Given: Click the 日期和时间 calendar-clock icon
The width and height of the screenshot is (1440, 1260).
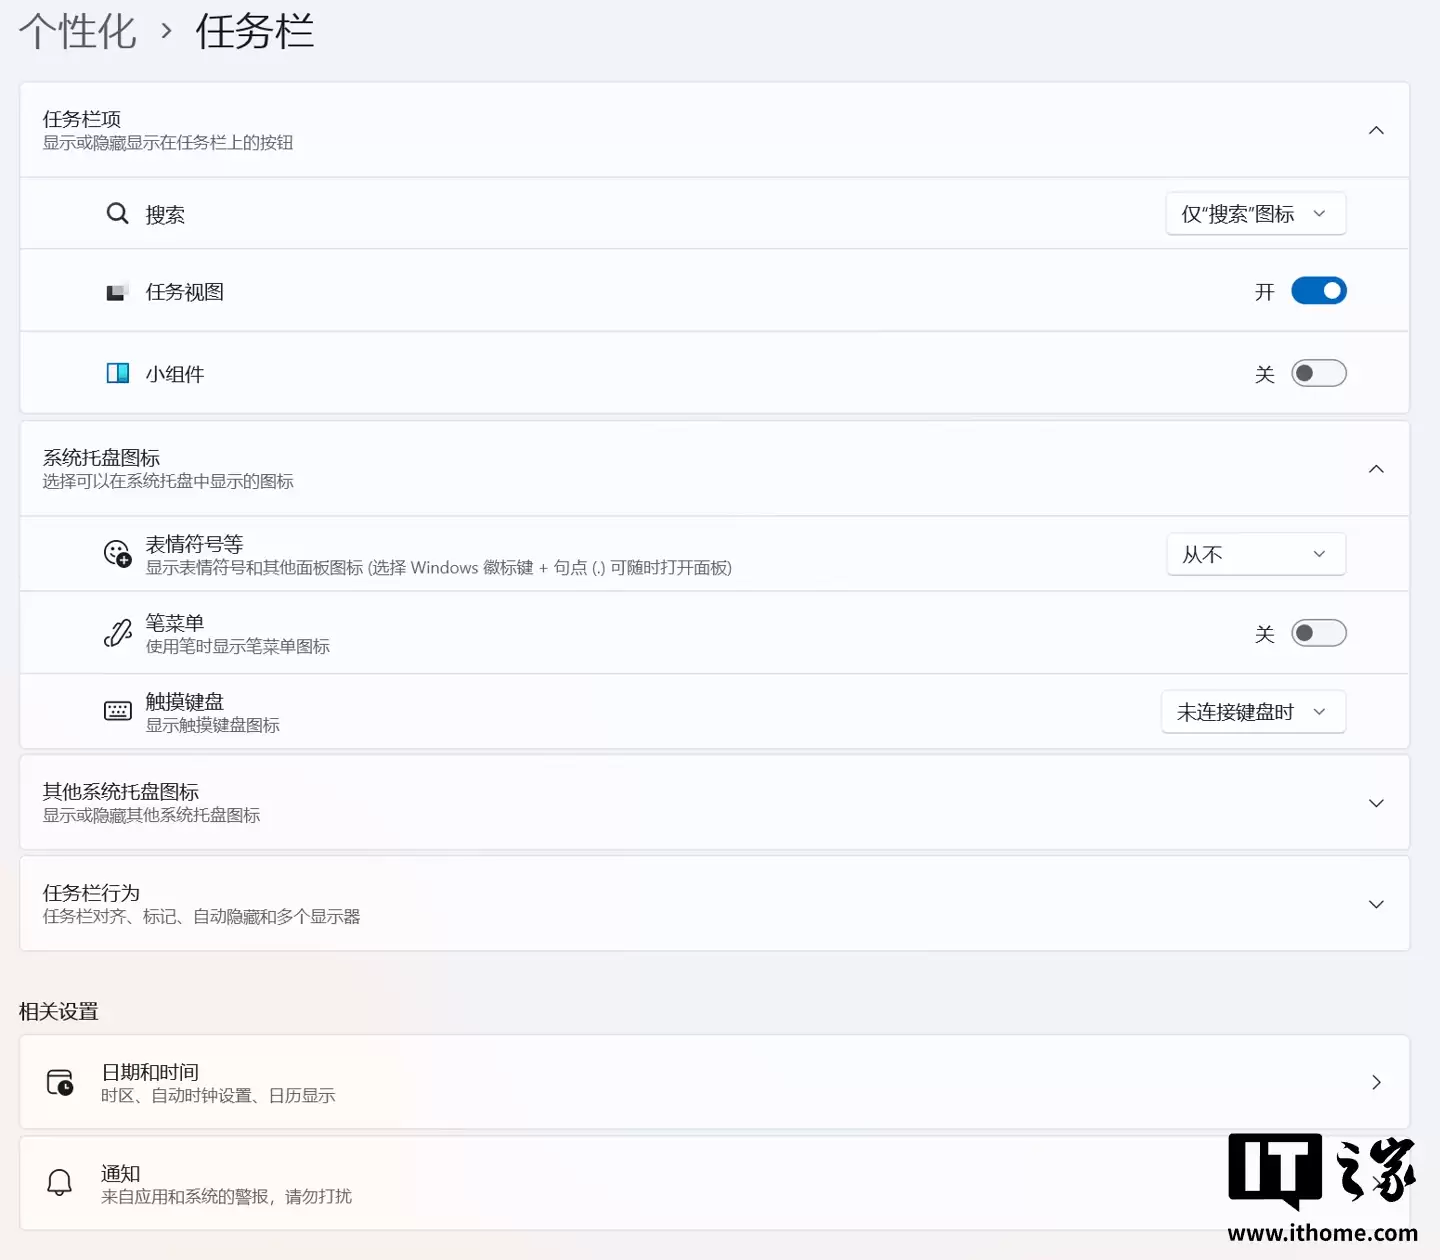Looking at the screenshot, I should click(60, 1082).
